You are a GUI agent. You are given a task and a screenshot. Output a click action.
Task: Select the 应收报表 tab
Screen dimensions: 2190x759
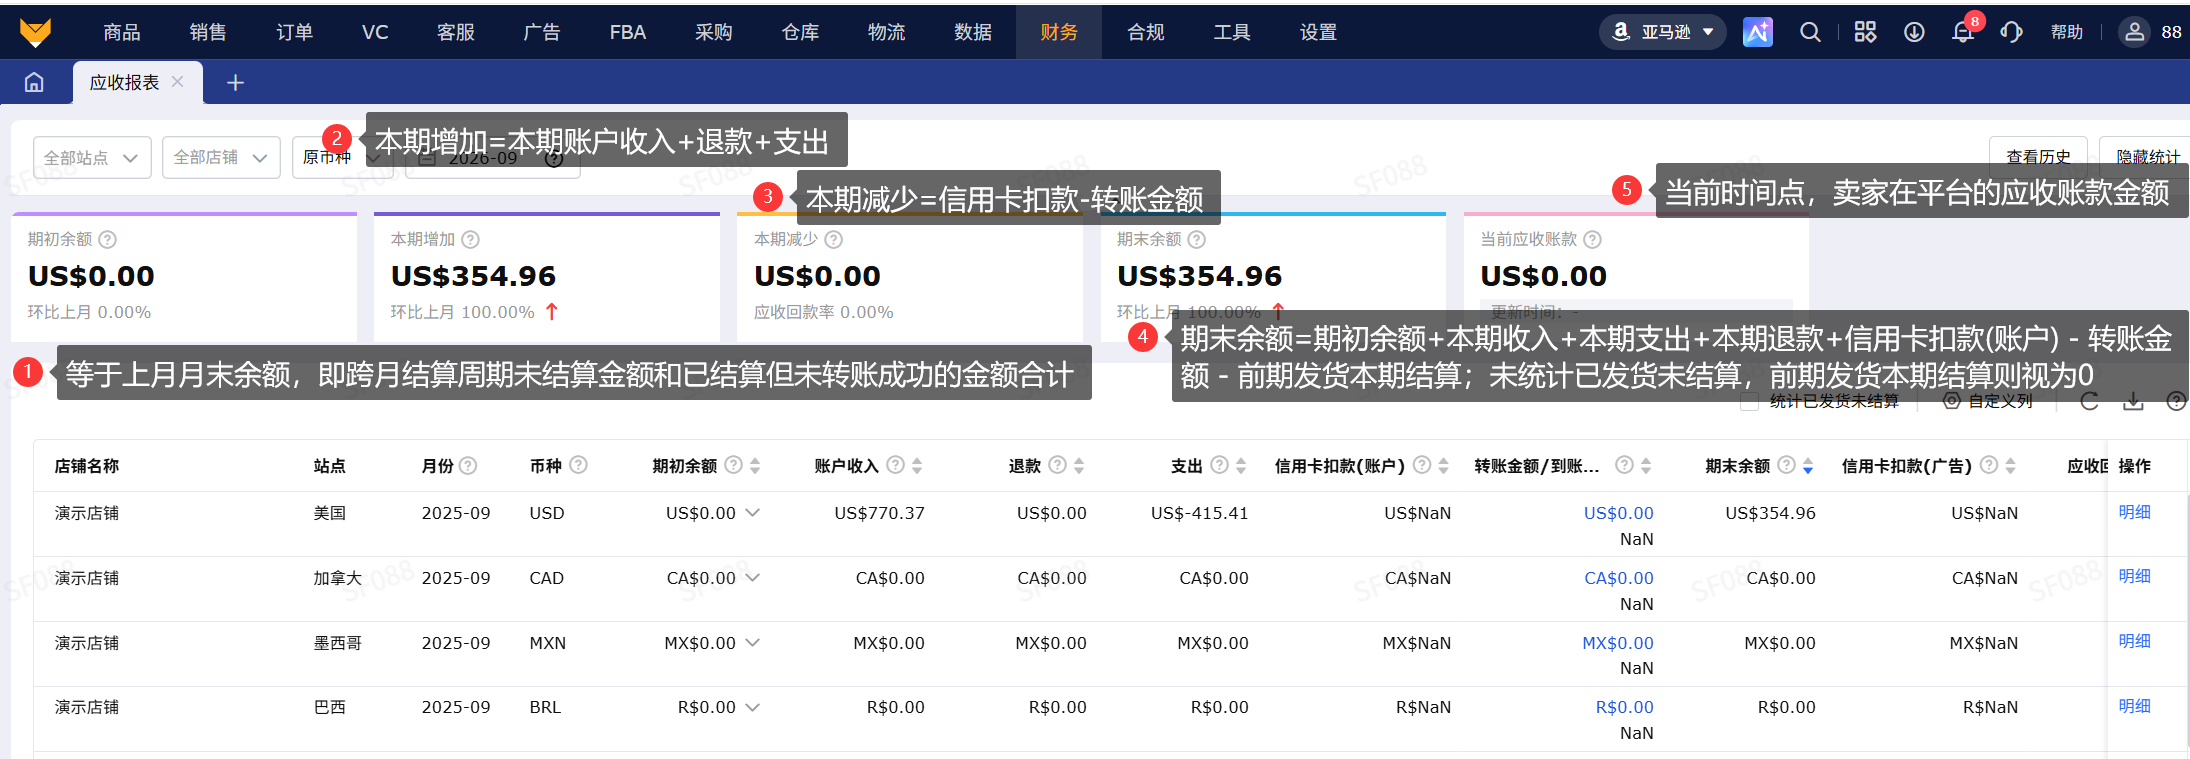124,82
